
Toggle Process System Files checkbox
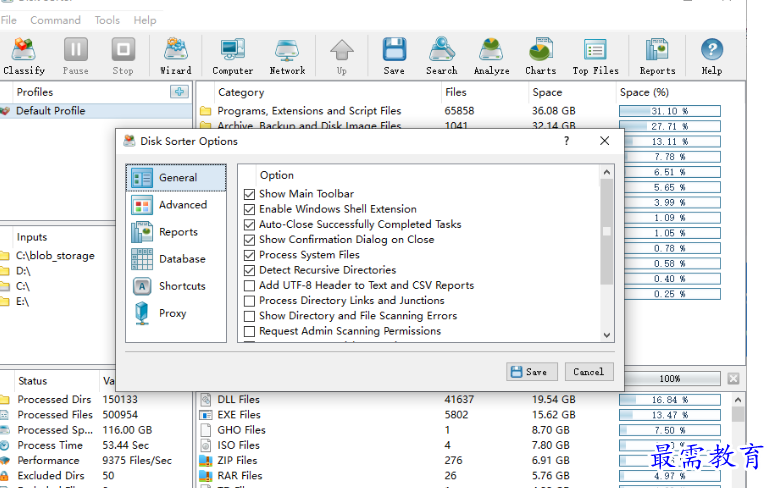(250, 255)
